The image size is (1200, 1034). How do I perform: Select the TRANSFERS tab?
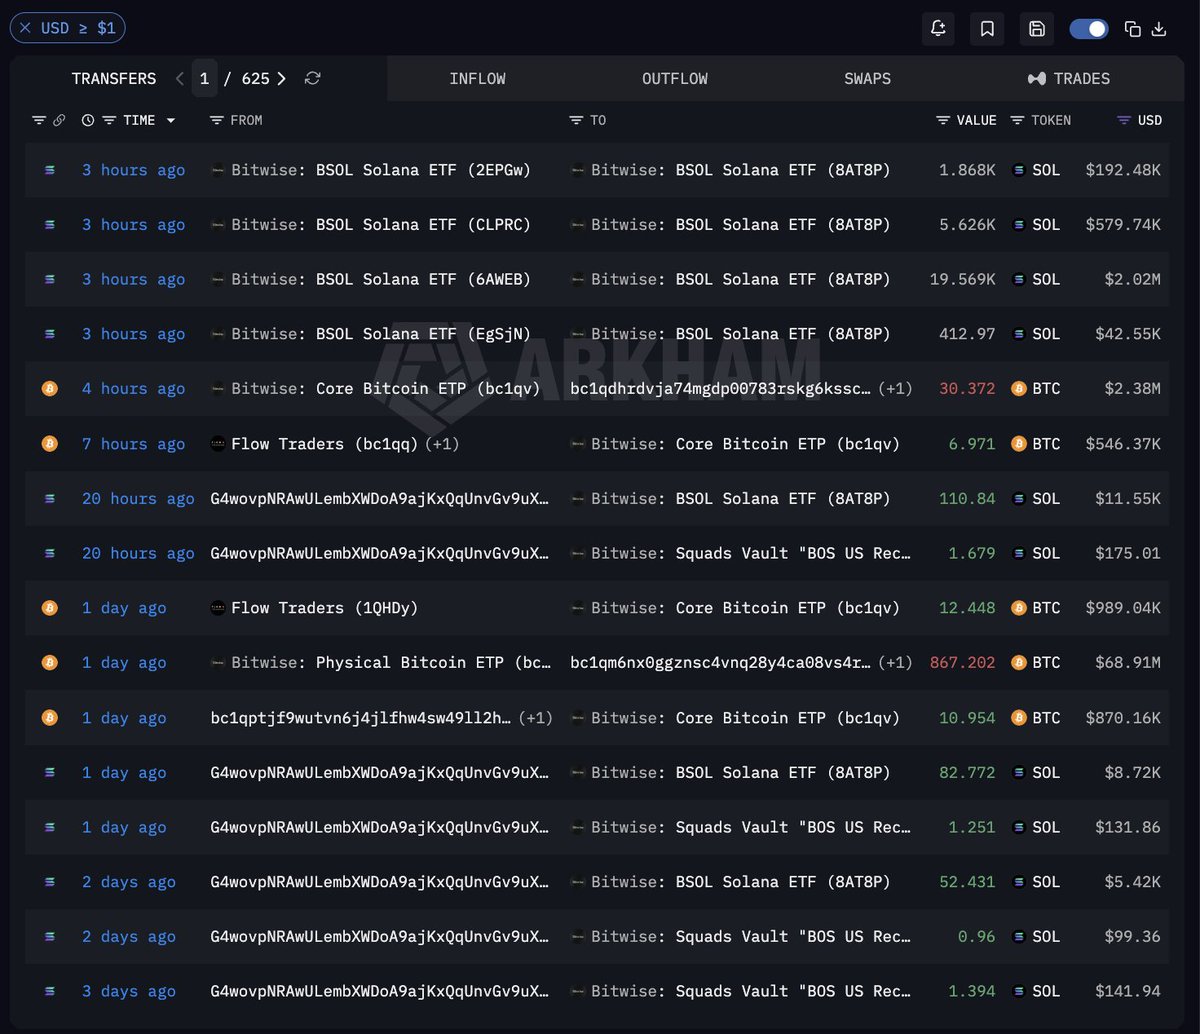point(114,79)
